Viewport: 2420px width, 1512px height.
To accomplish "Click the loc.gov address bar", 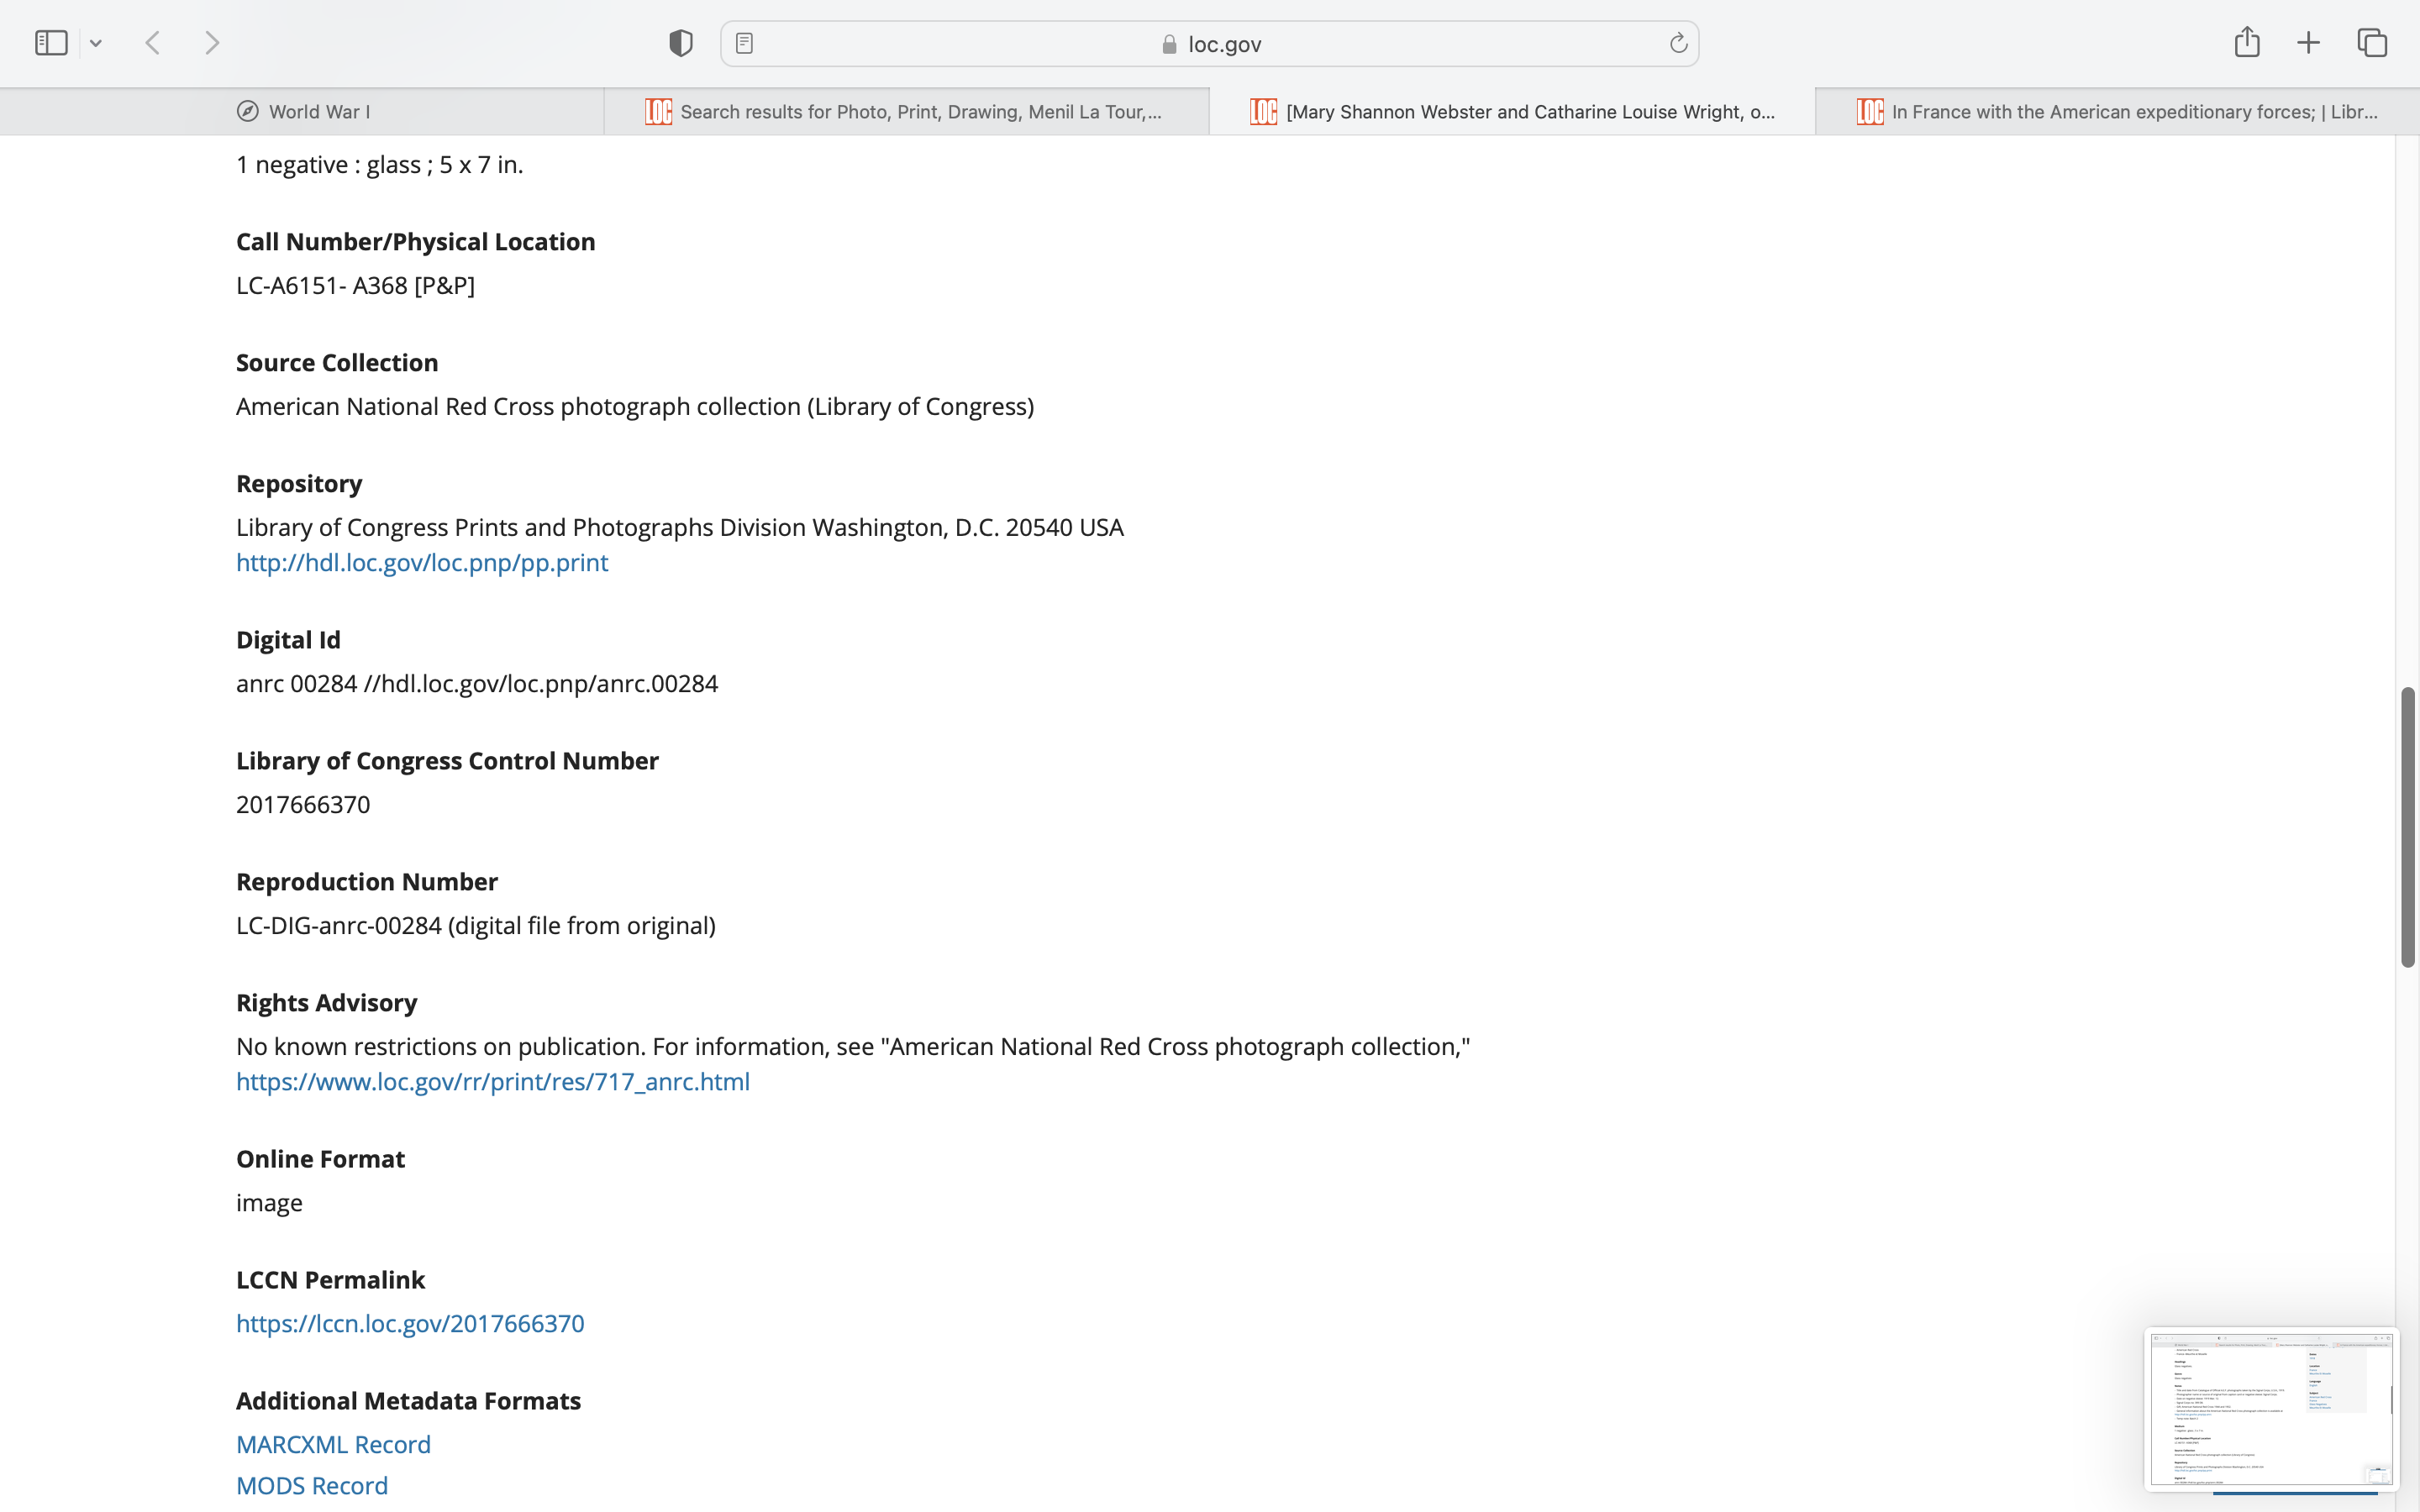I will pos(1210,44).
